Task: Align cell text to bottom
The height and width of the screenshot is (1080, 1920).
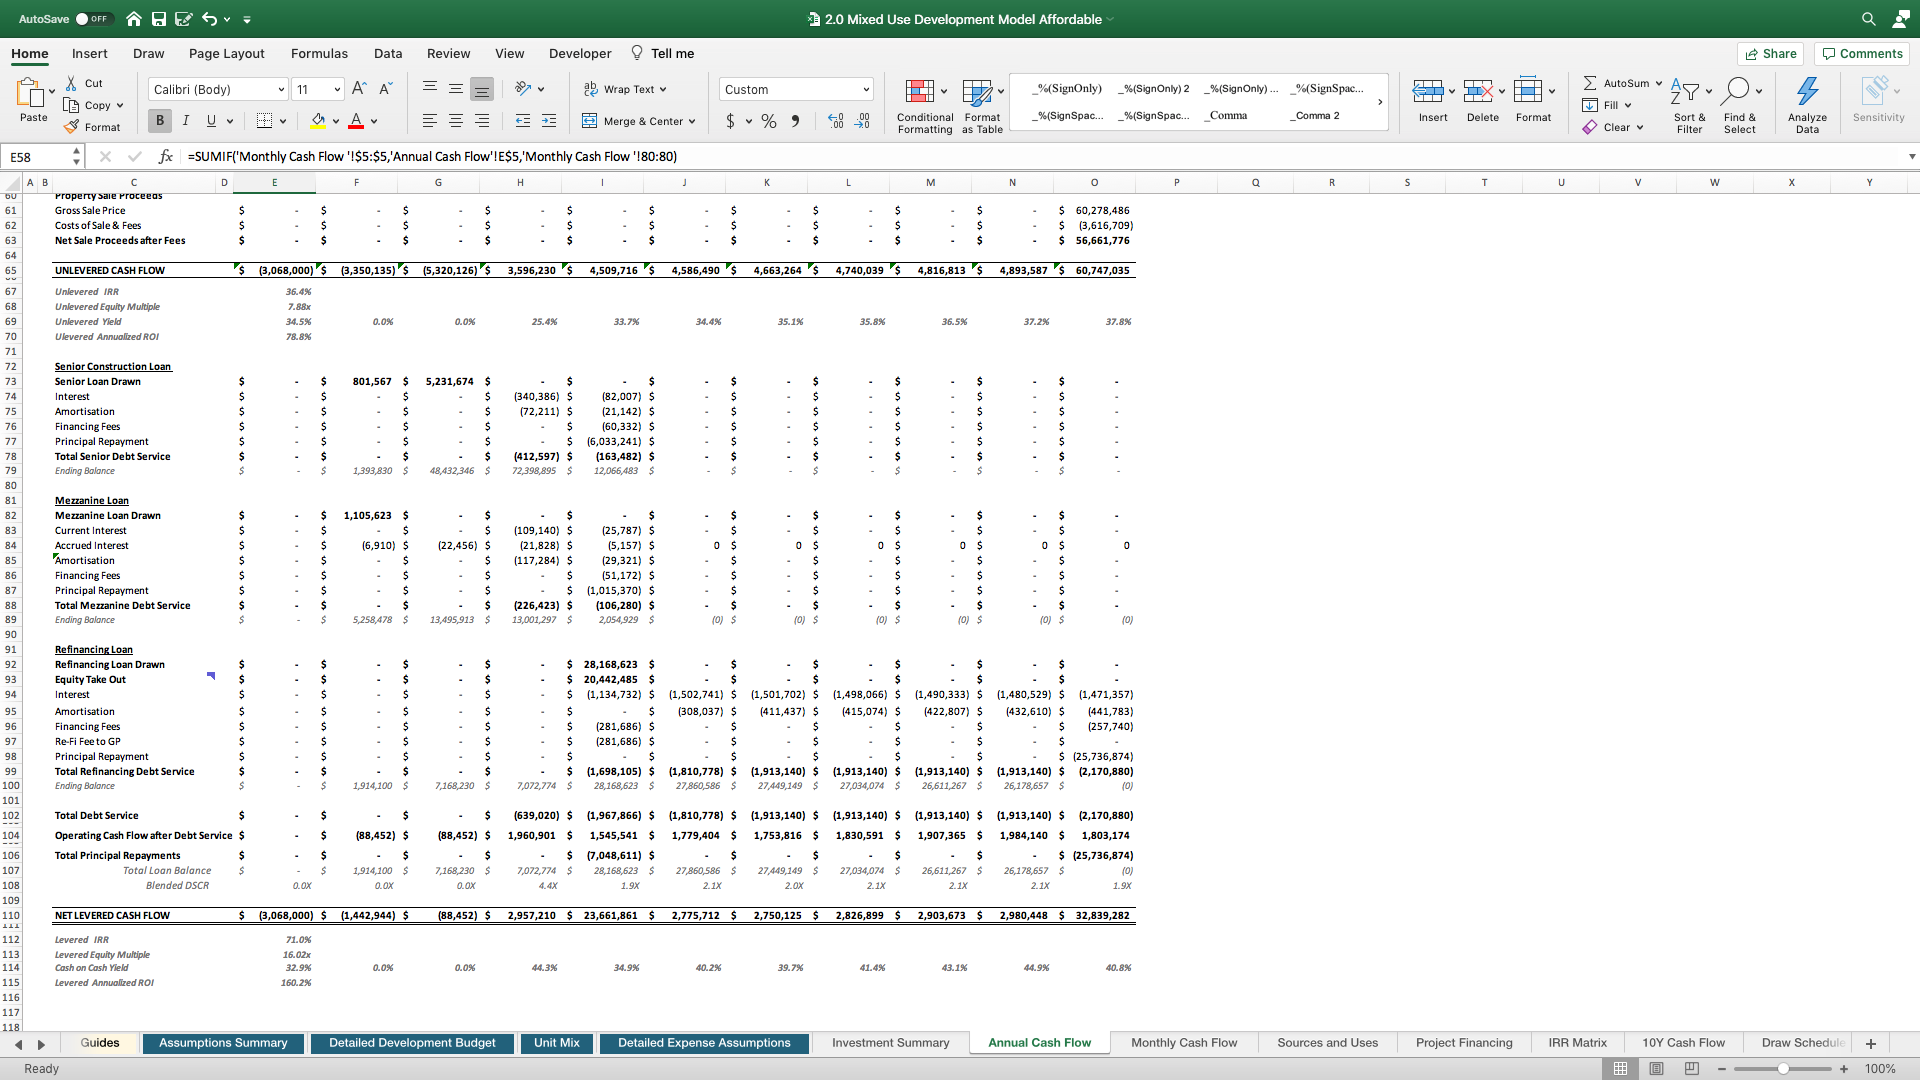Action: coord(482,89)
